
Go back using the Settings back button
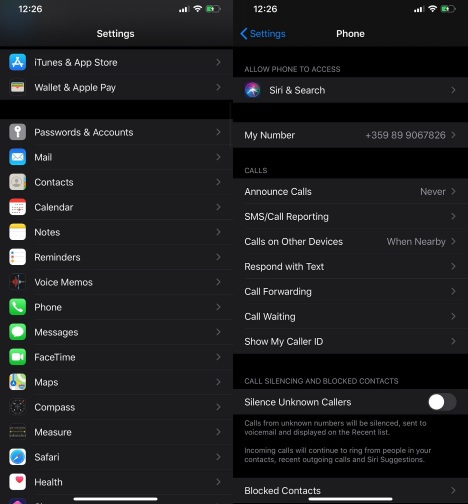point(263,34)
